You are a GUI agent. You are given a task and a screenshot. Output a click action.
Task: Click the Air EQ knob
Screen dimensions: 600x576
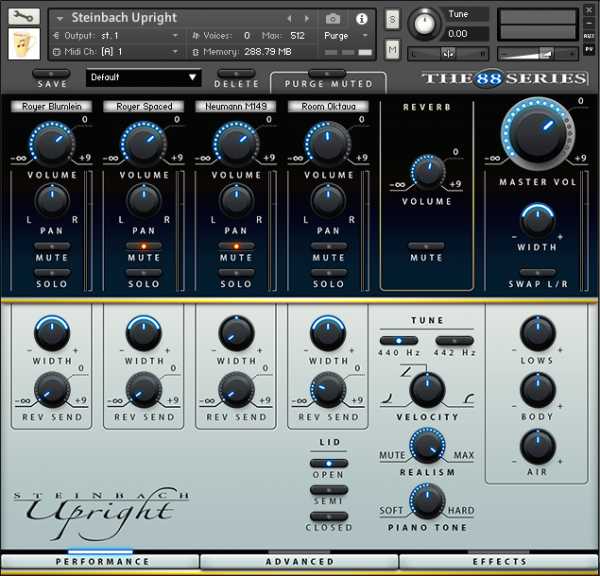(538, 446)
